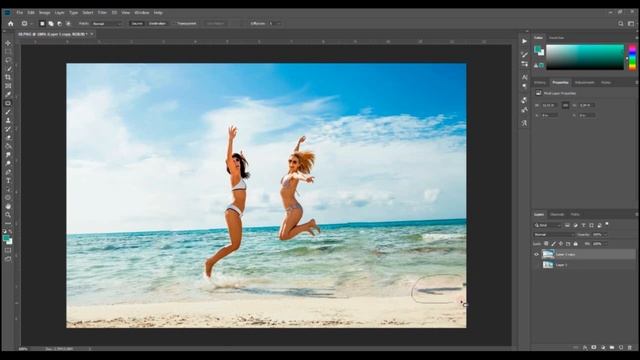Click the Destination button
The image size is (640, 360).
click(x=158, y=24)
